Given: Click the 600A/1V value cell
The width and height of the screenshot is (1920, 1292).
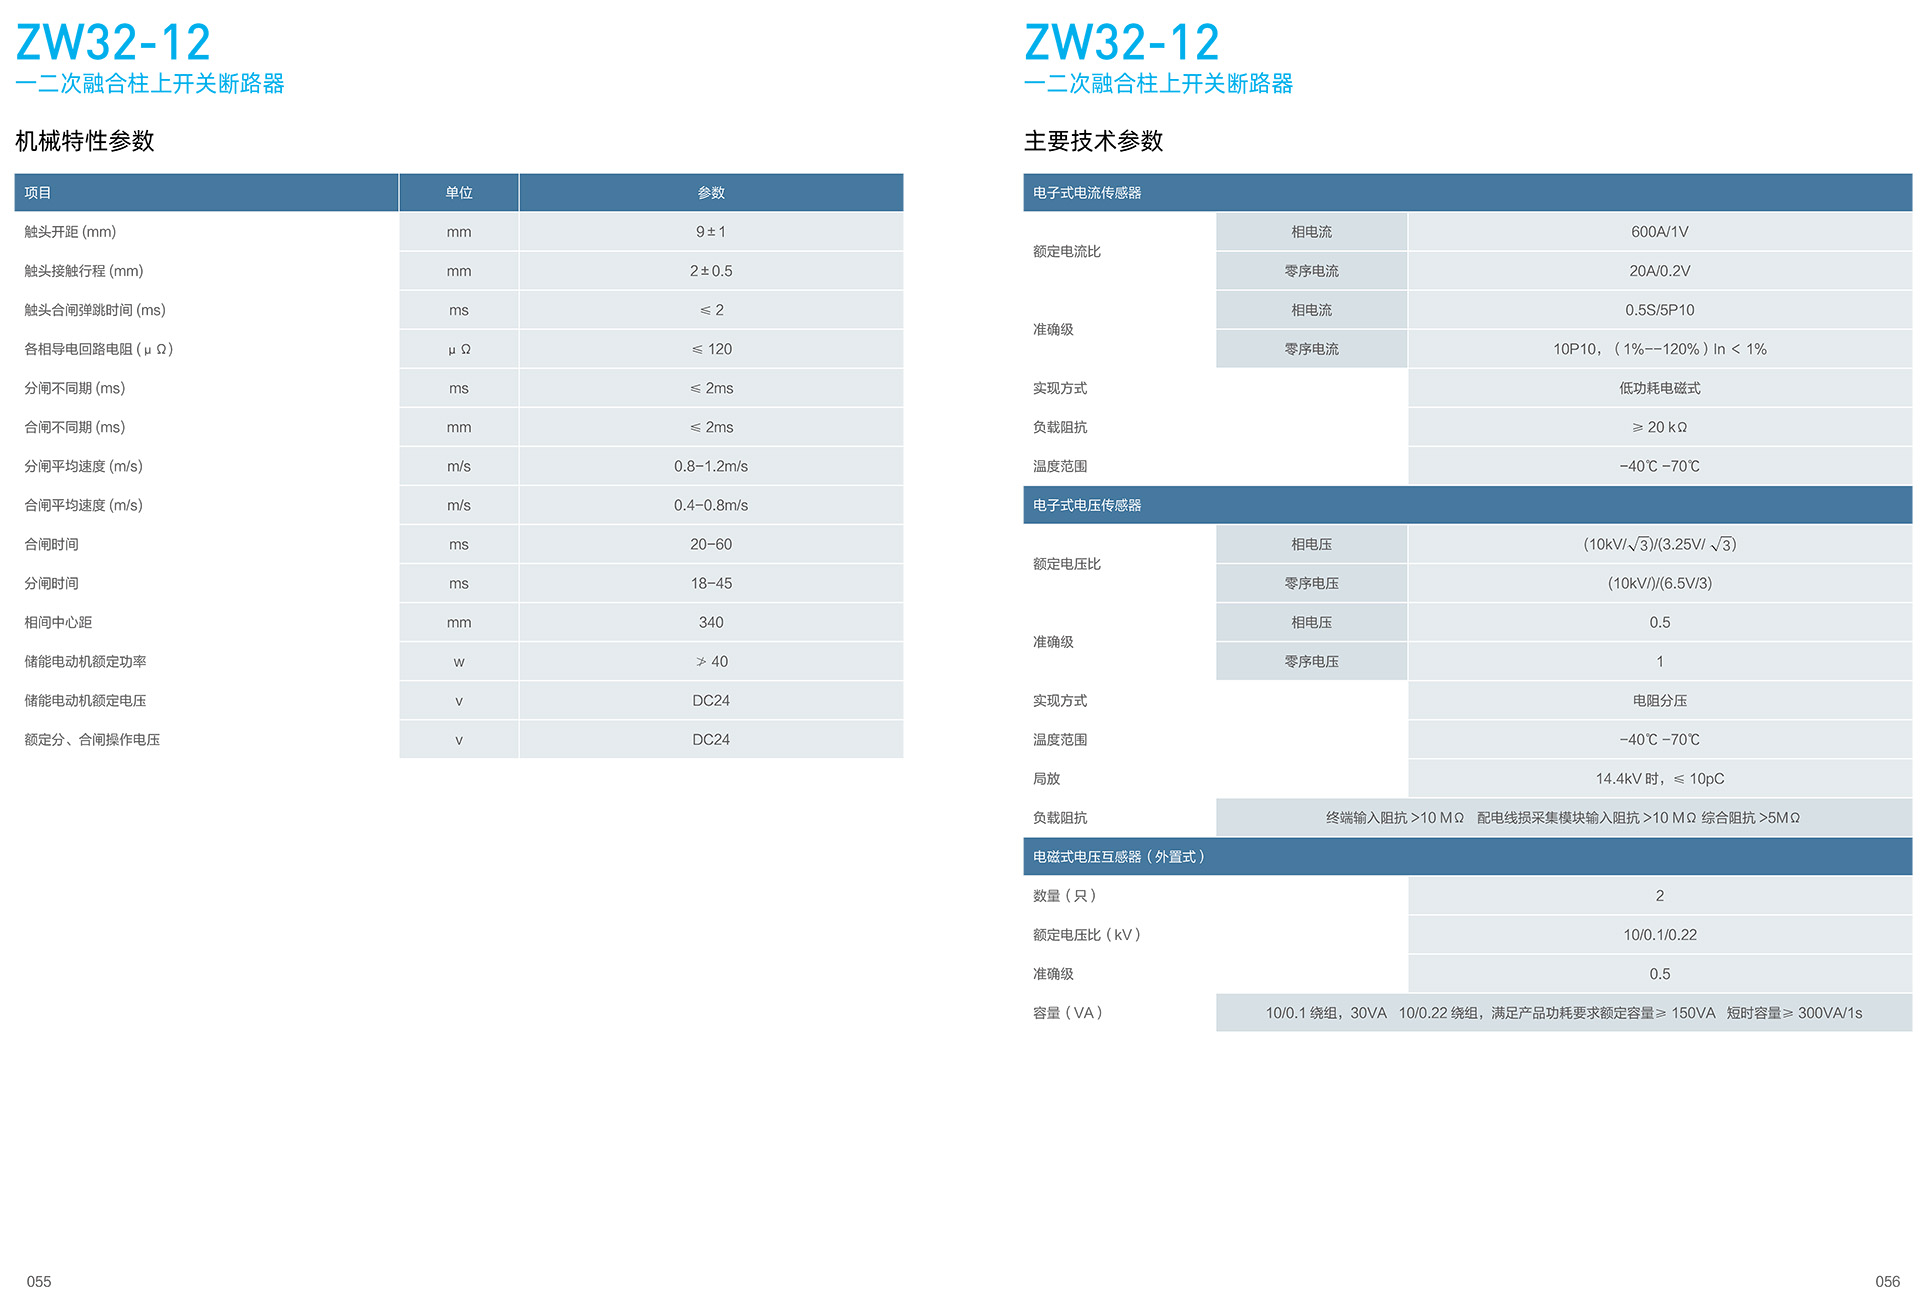Looking at the screenshot, I should click(1659, 232).
